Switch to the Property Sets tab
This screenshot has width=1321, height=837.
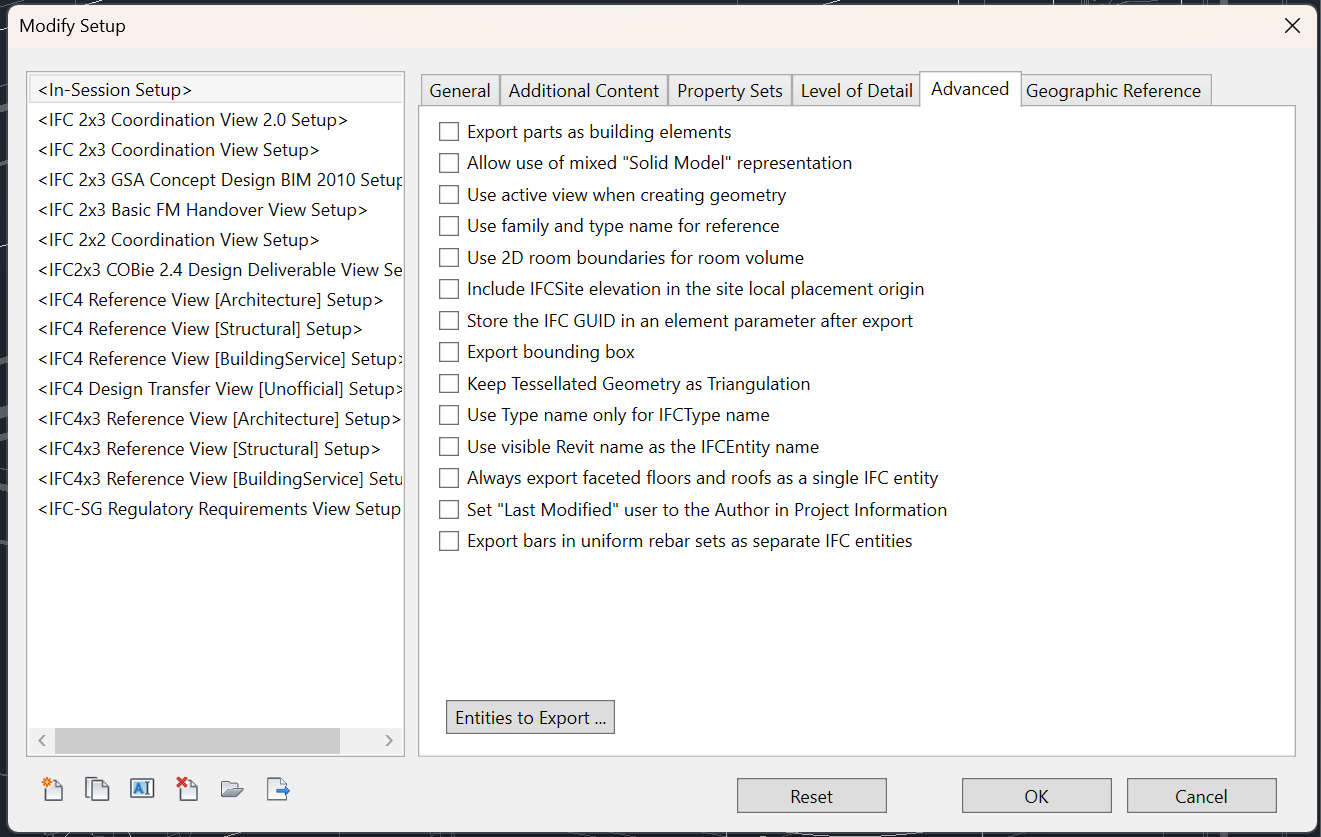[730, 90]
